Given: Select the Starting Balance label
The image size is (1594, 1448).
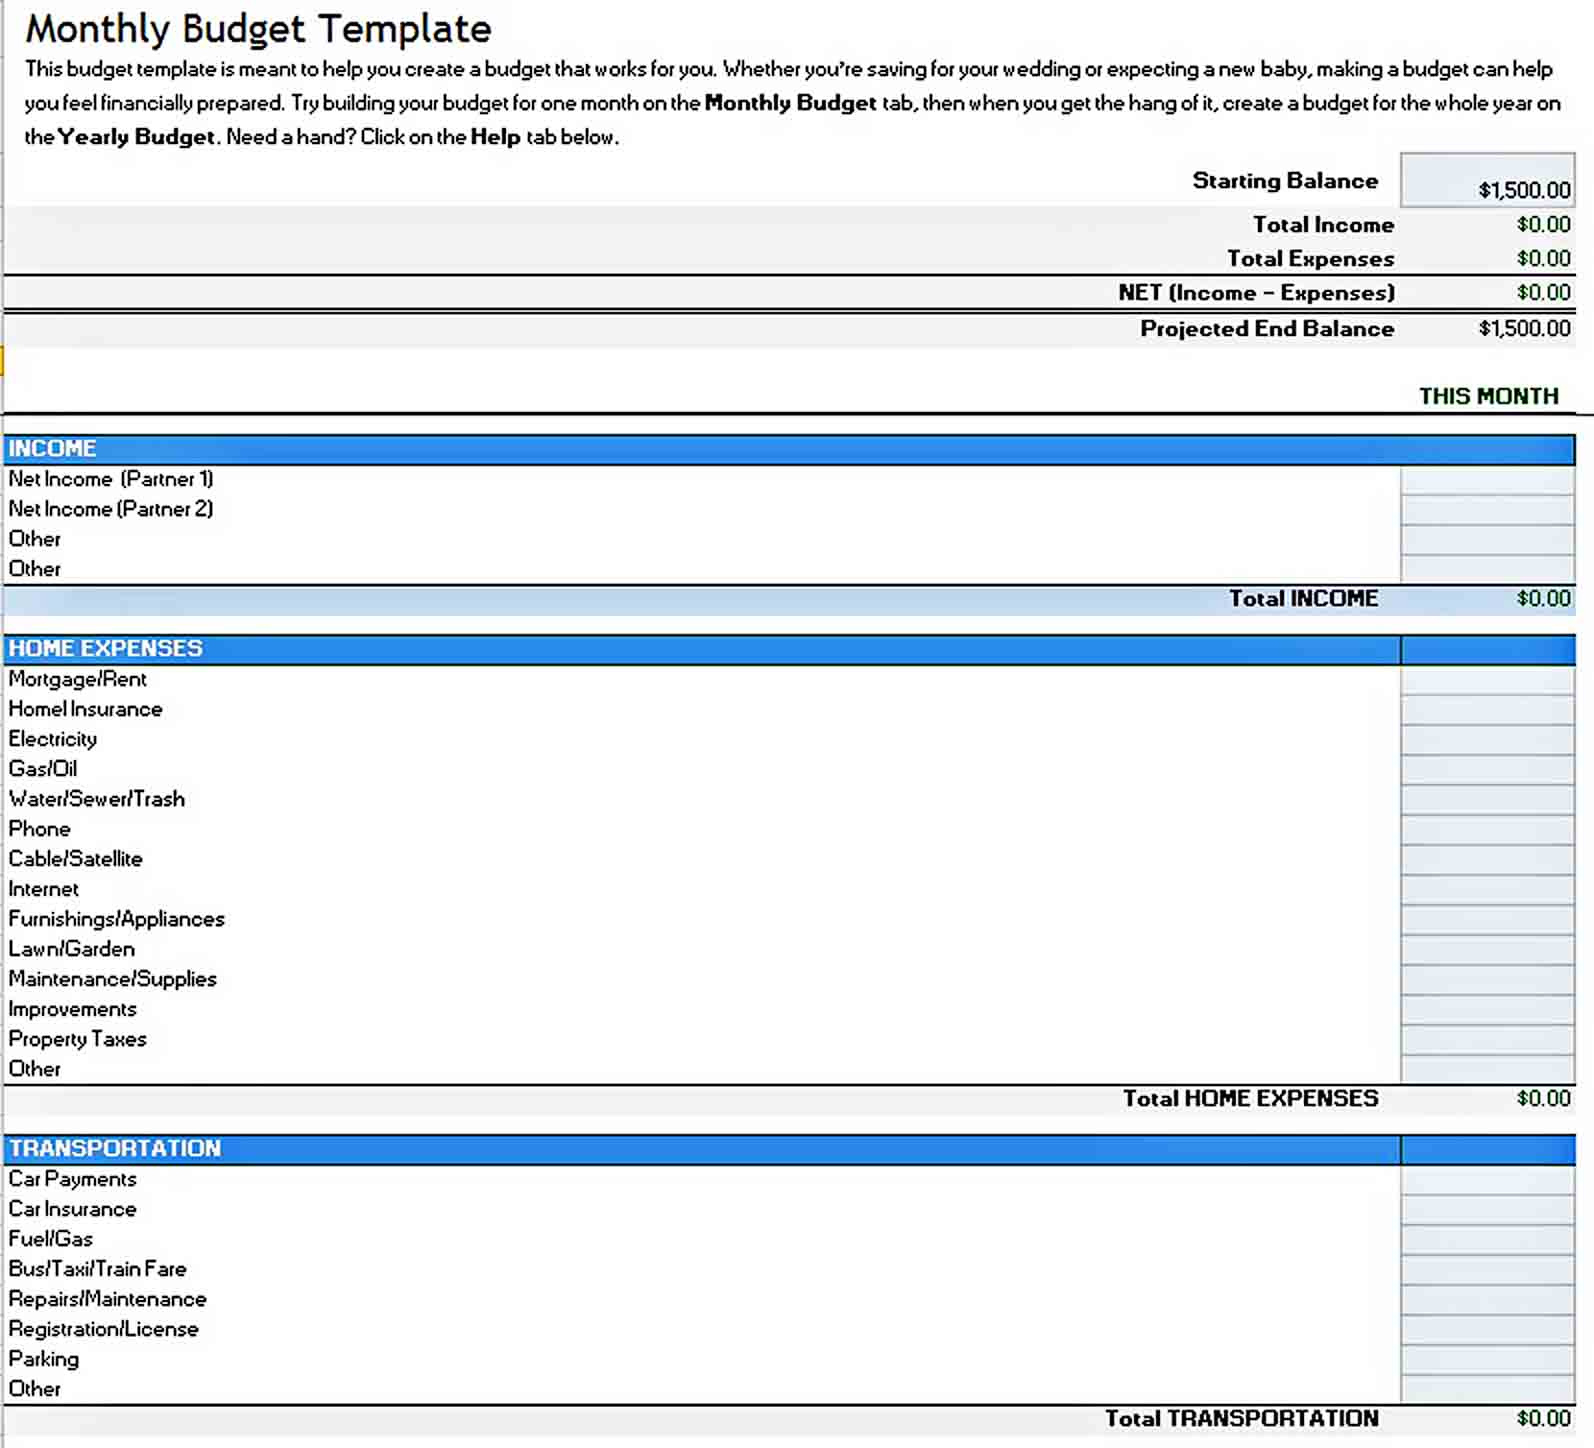Looking at the screenshot, I should 1285,181.
